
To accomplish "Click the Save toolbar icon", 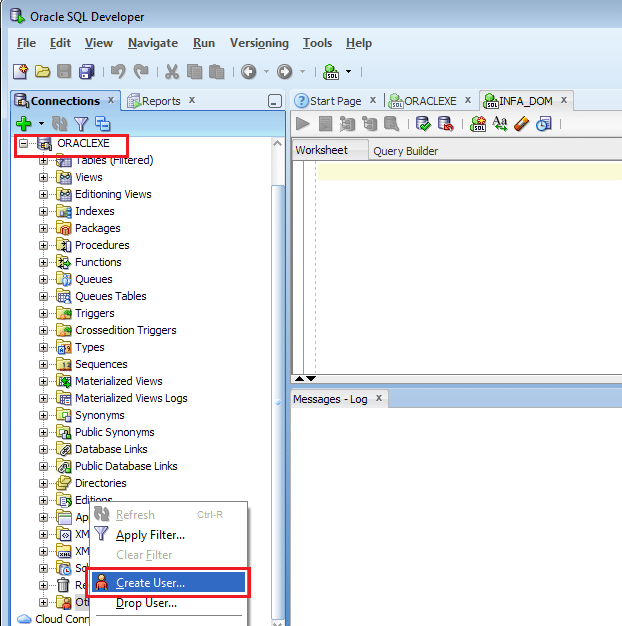I will (x=64, y=72).
